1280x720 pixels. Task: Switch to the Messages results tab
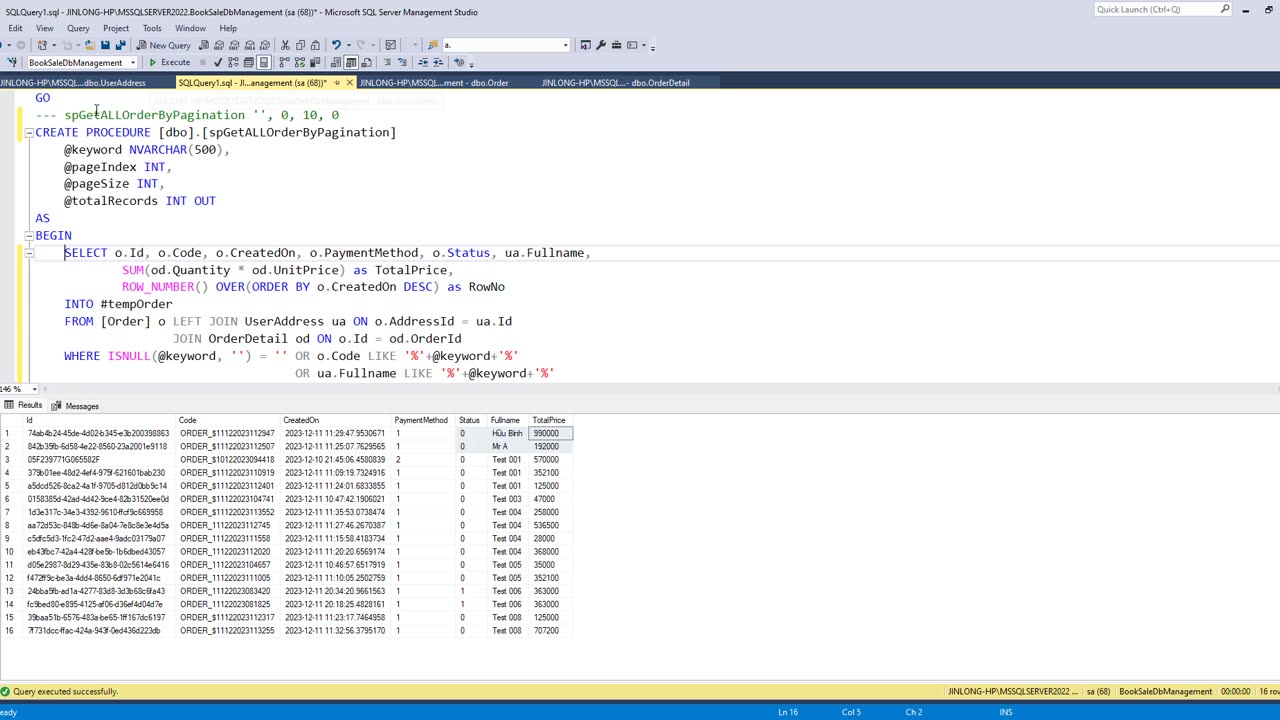[75, 406]
